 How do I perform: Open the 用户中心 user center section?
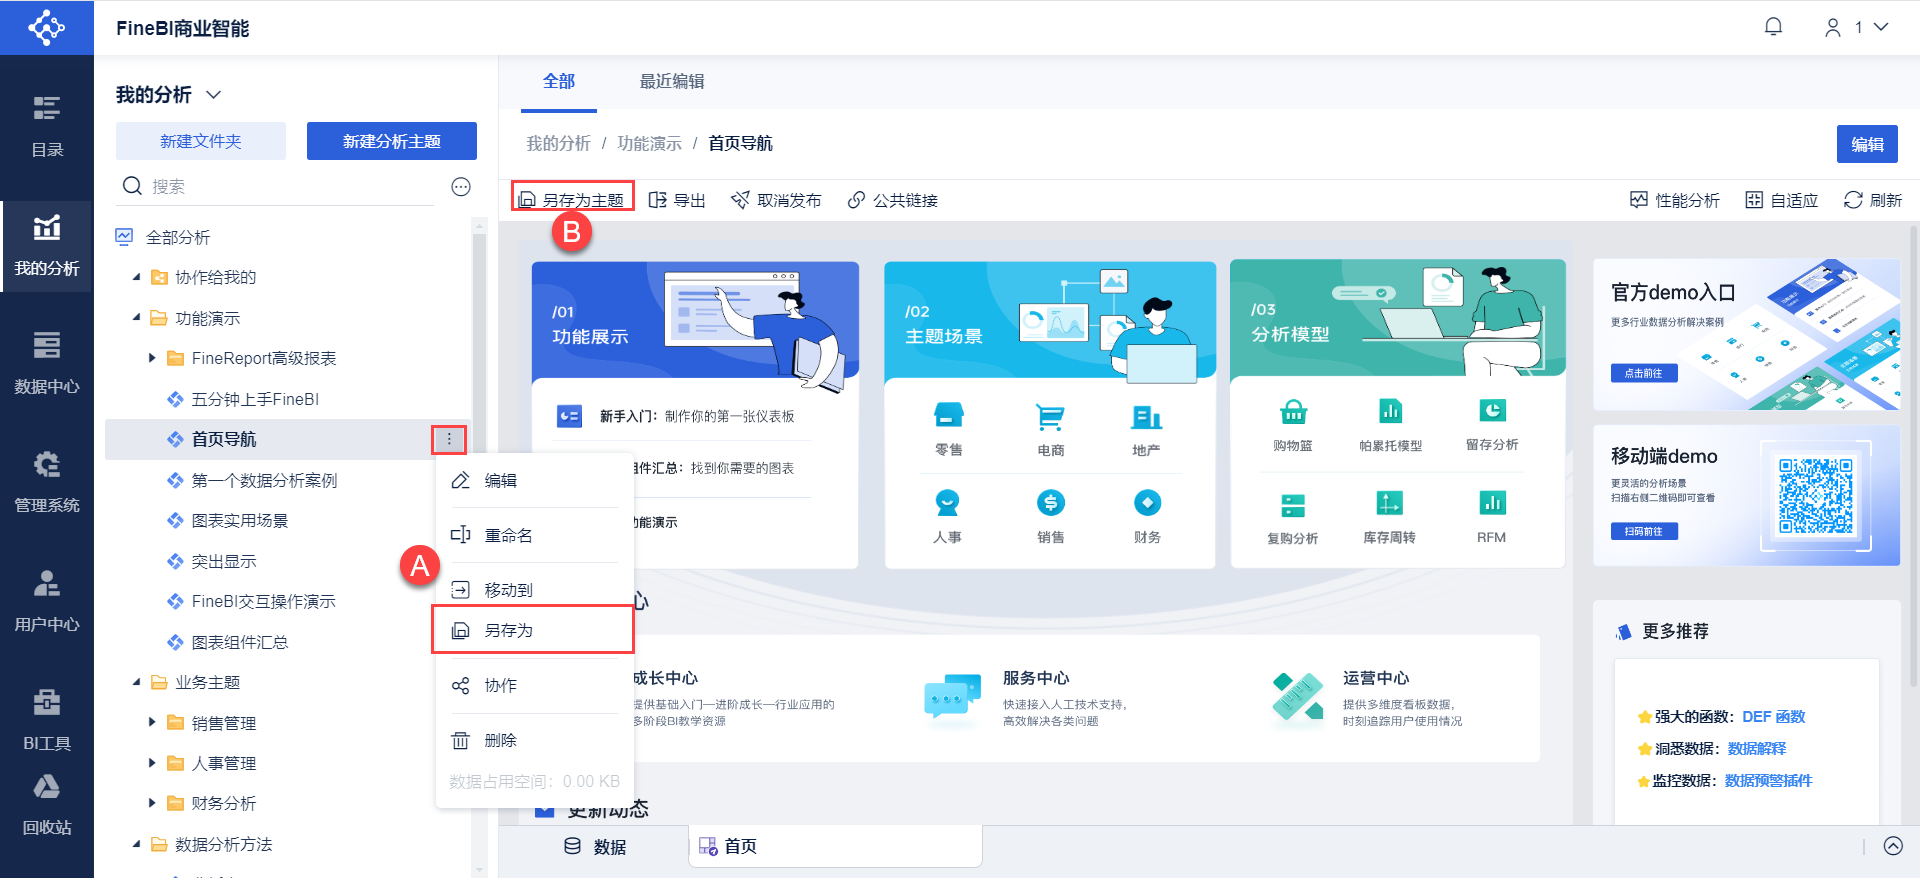47,601
